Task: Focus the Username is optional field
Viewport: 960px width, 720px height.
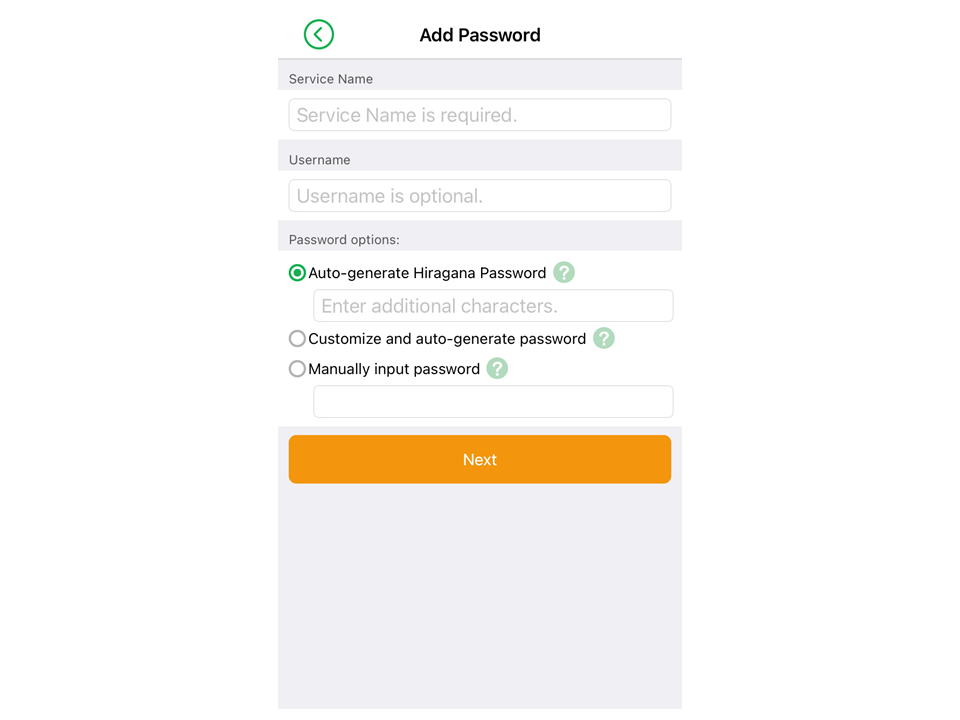Action: [479, 195]
